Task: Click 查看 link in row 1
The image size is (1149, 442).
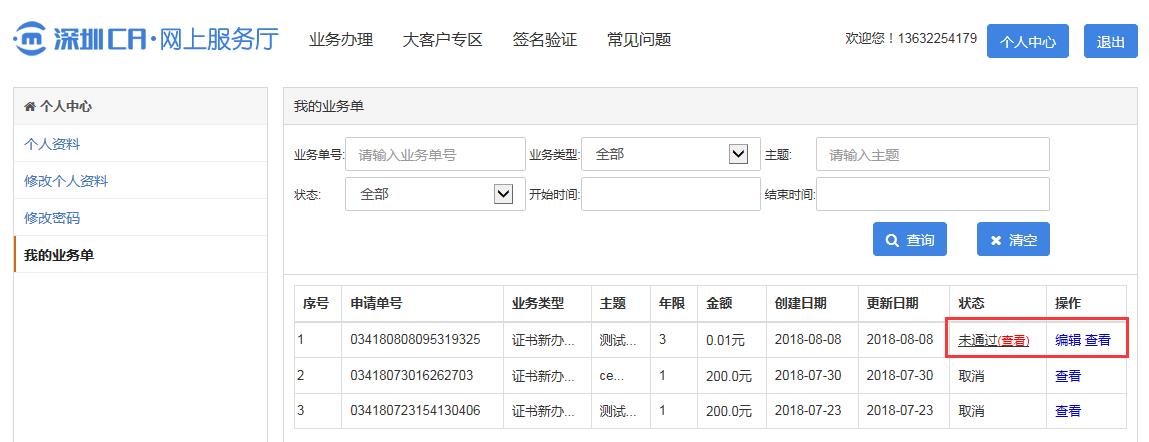Action: [x=1098, y=340]
